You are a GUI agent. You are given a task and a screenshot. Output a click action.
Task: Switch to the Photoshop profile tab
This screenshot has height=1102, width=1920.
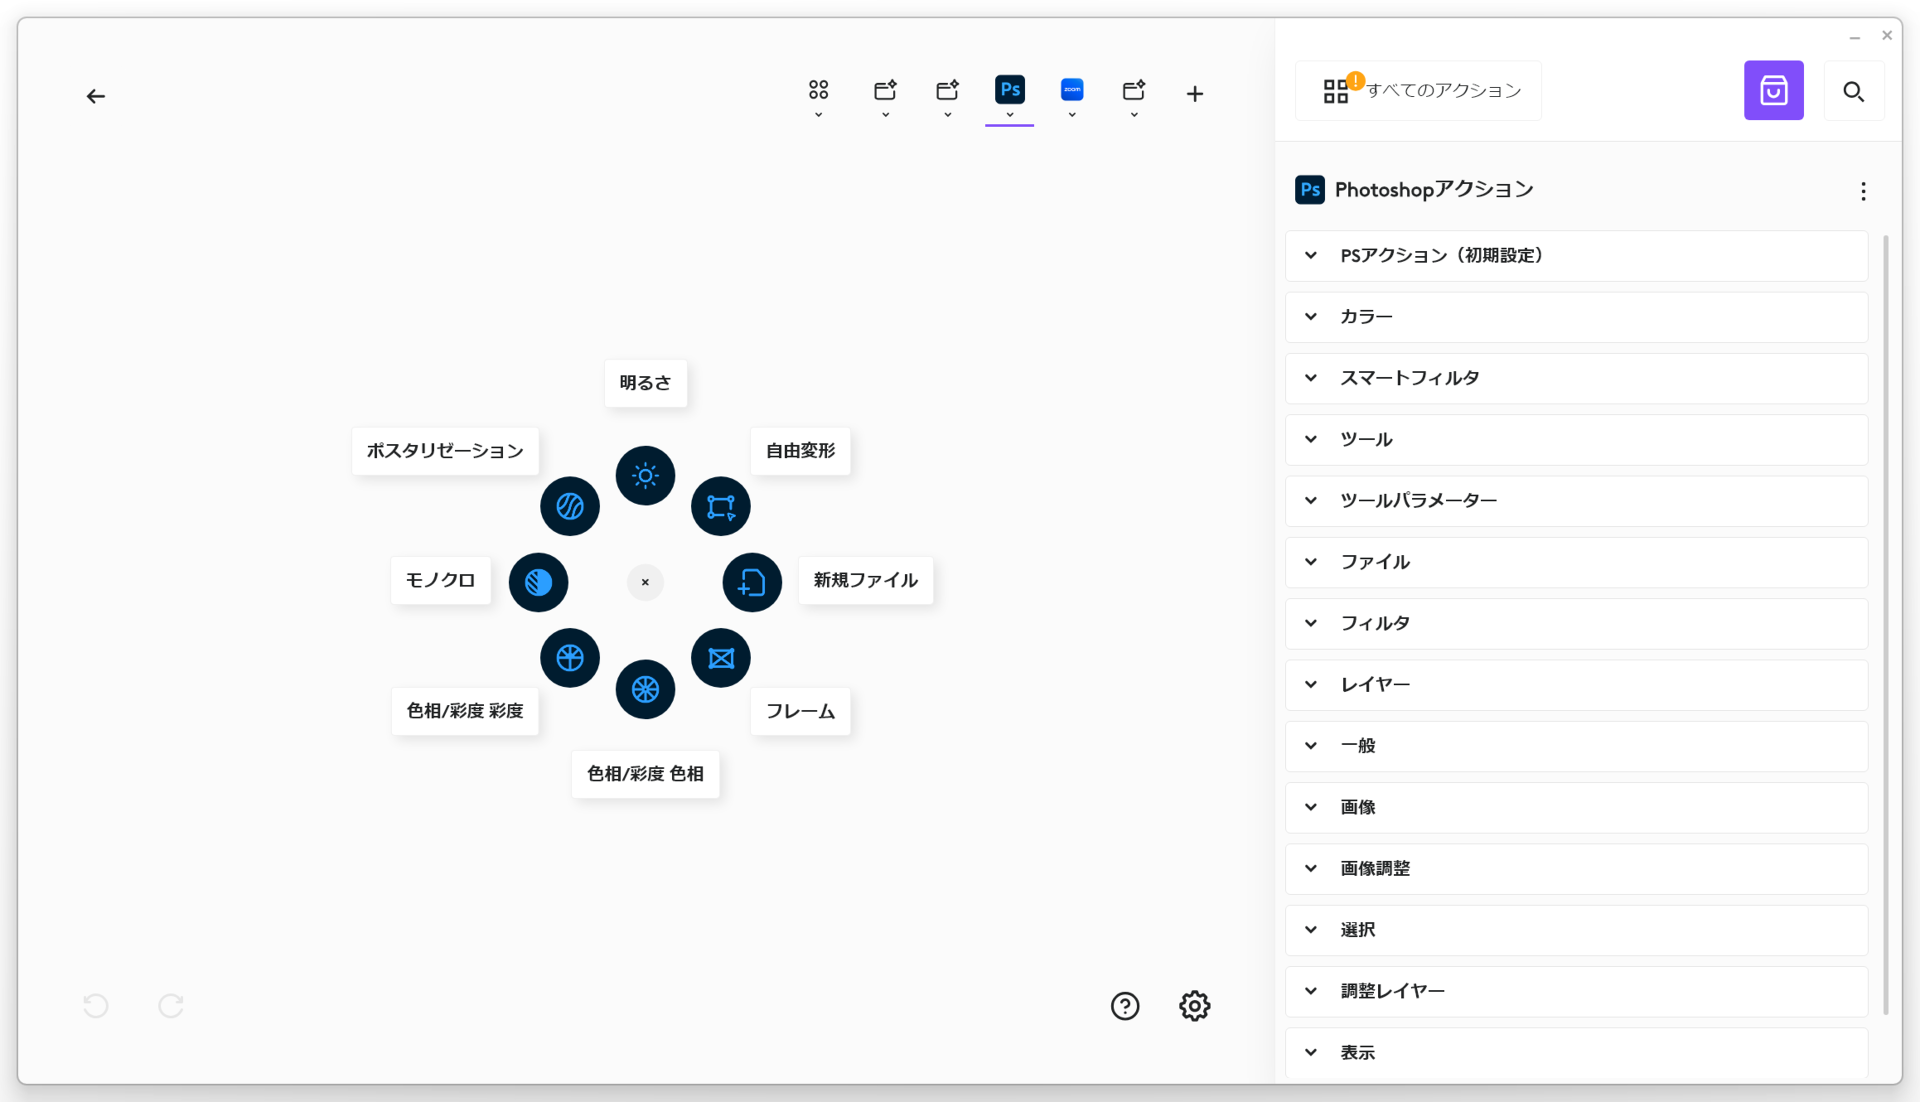1009,91
